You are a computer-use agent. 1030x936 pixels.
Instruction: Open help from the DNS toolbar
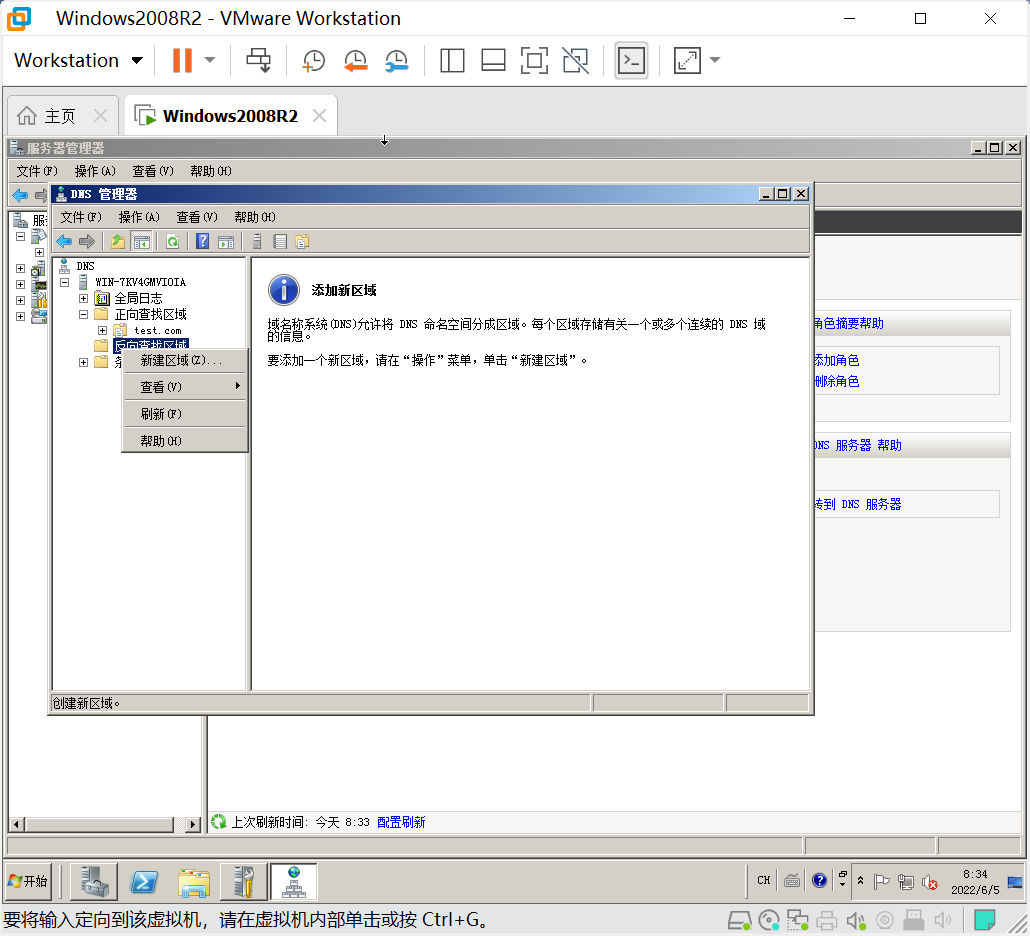[202, 242]
